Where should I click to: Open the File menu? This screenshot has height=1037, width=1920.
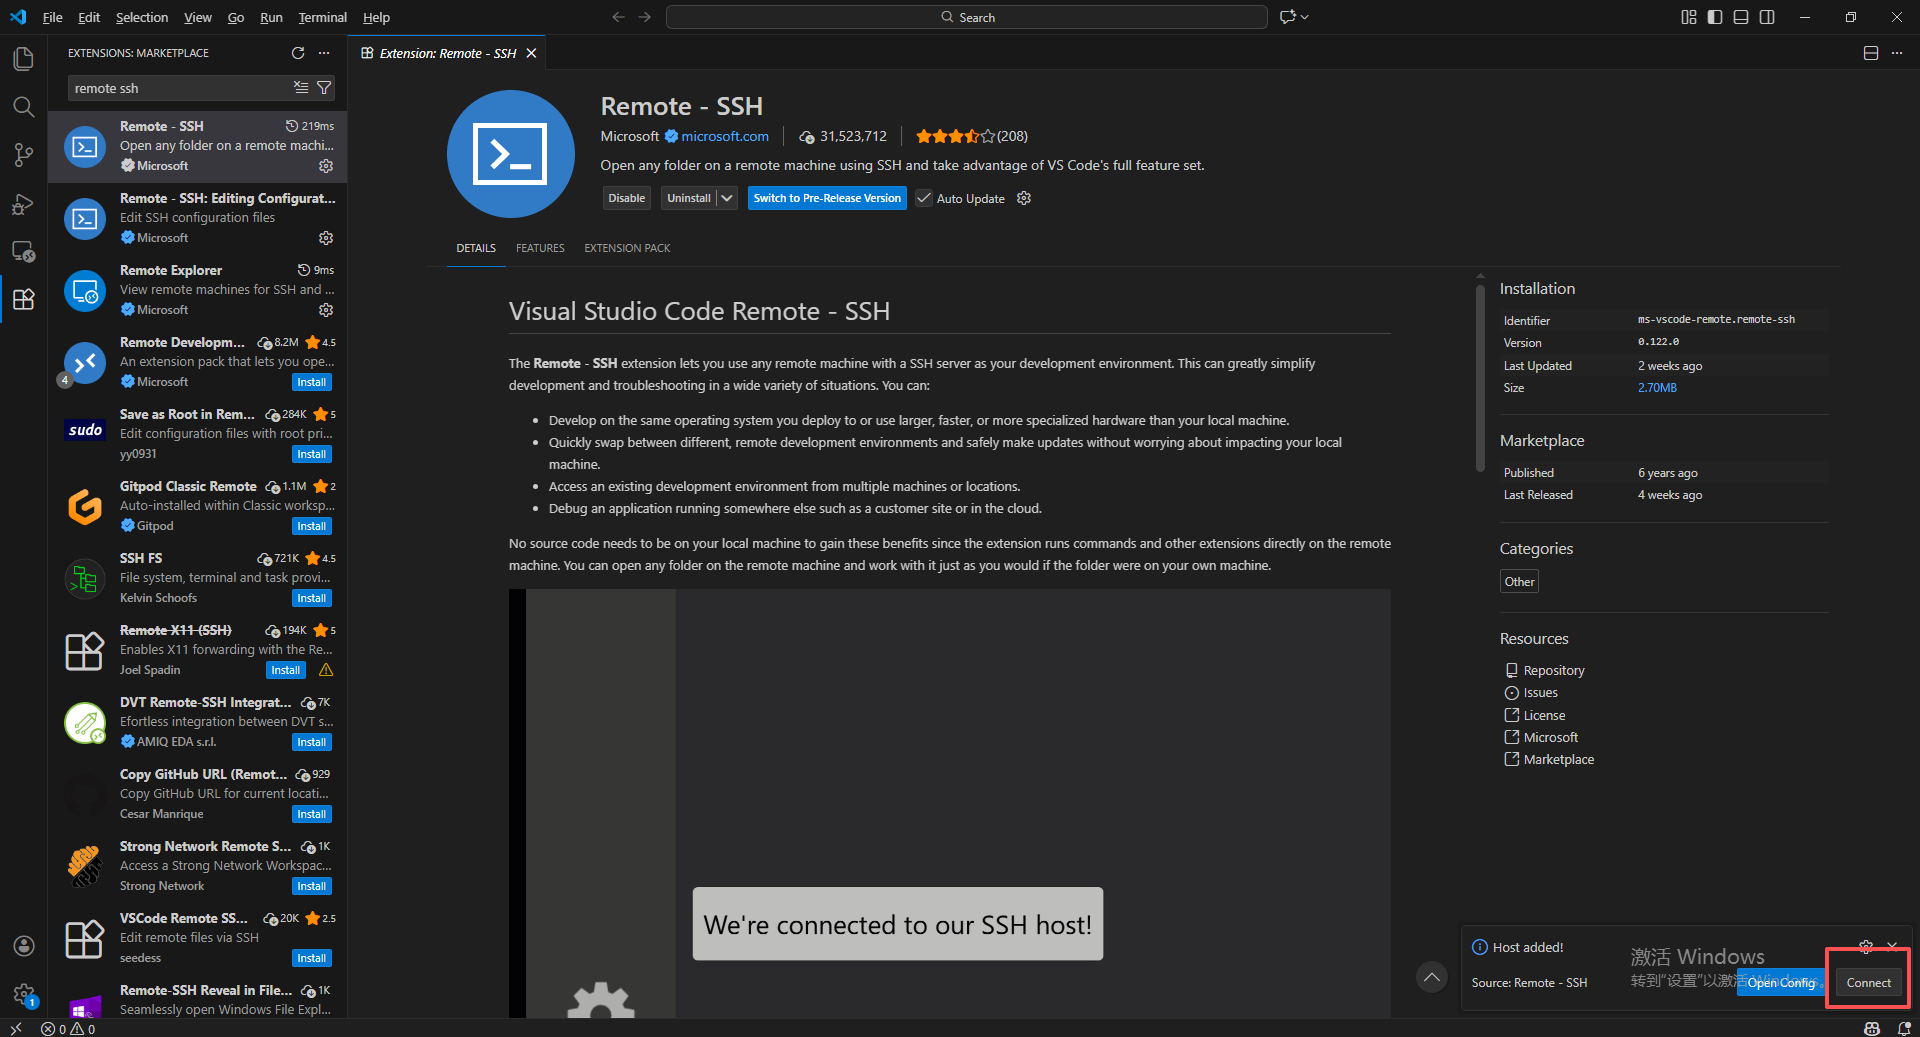(53, 17)
